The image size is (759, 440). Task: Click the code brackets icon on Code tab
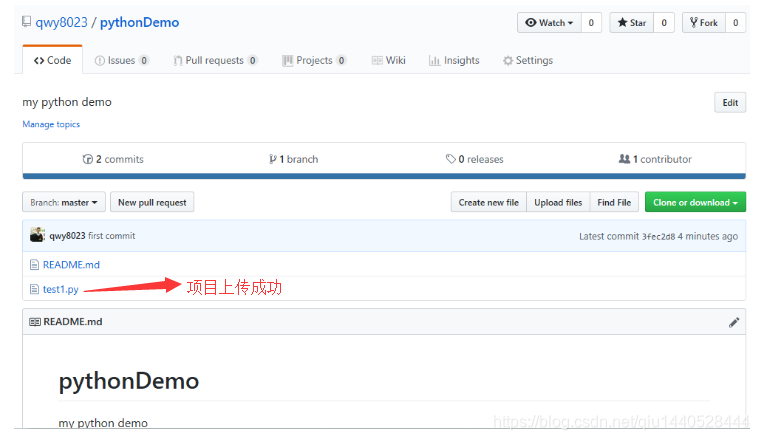39,61
